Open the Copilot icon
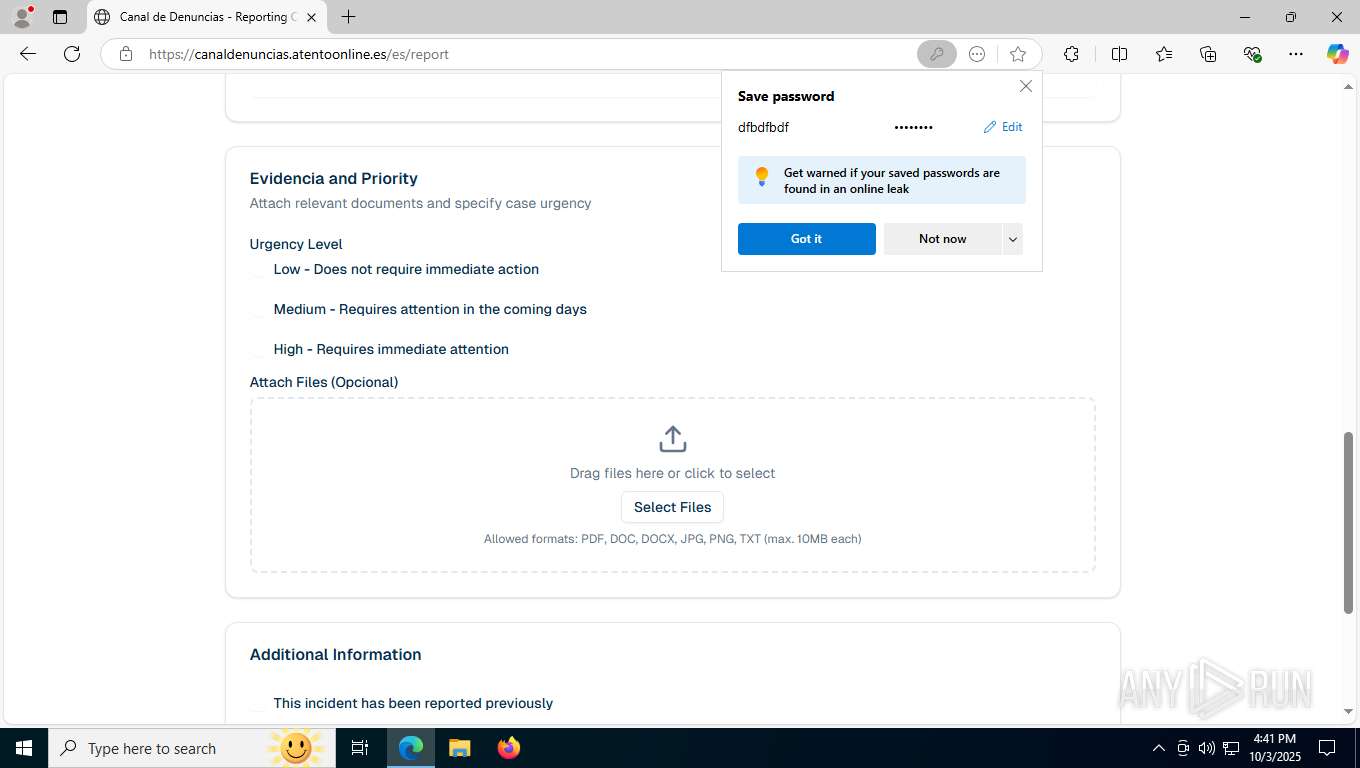The height and width of the screenshot is (768, 1360). (x=1338, y=54)
